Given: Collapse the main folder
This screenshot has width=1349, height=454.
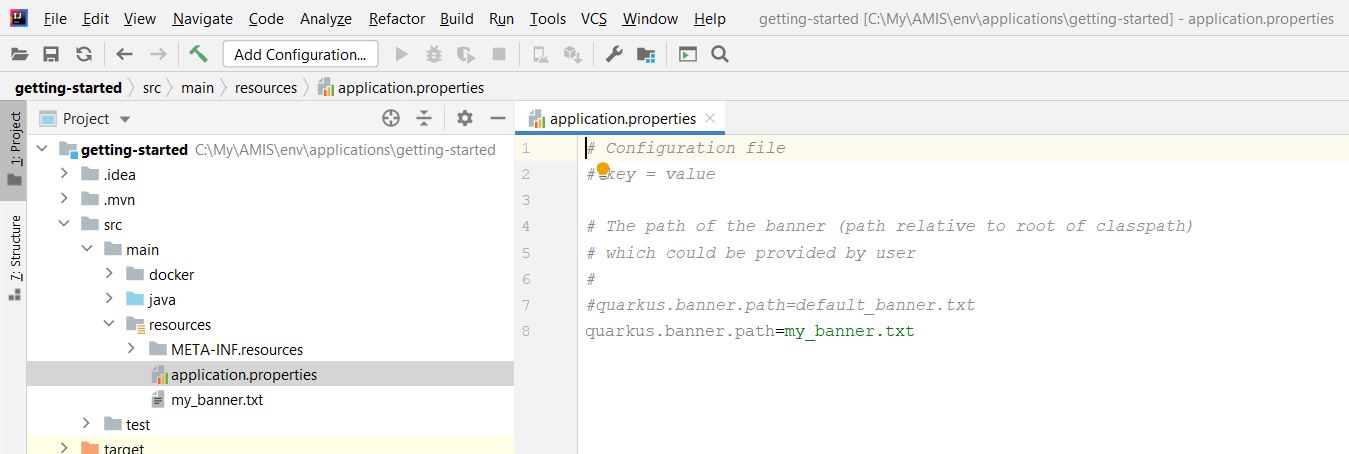Looking at the screenshot, I should pyautogui.click(x=86, y=249).
